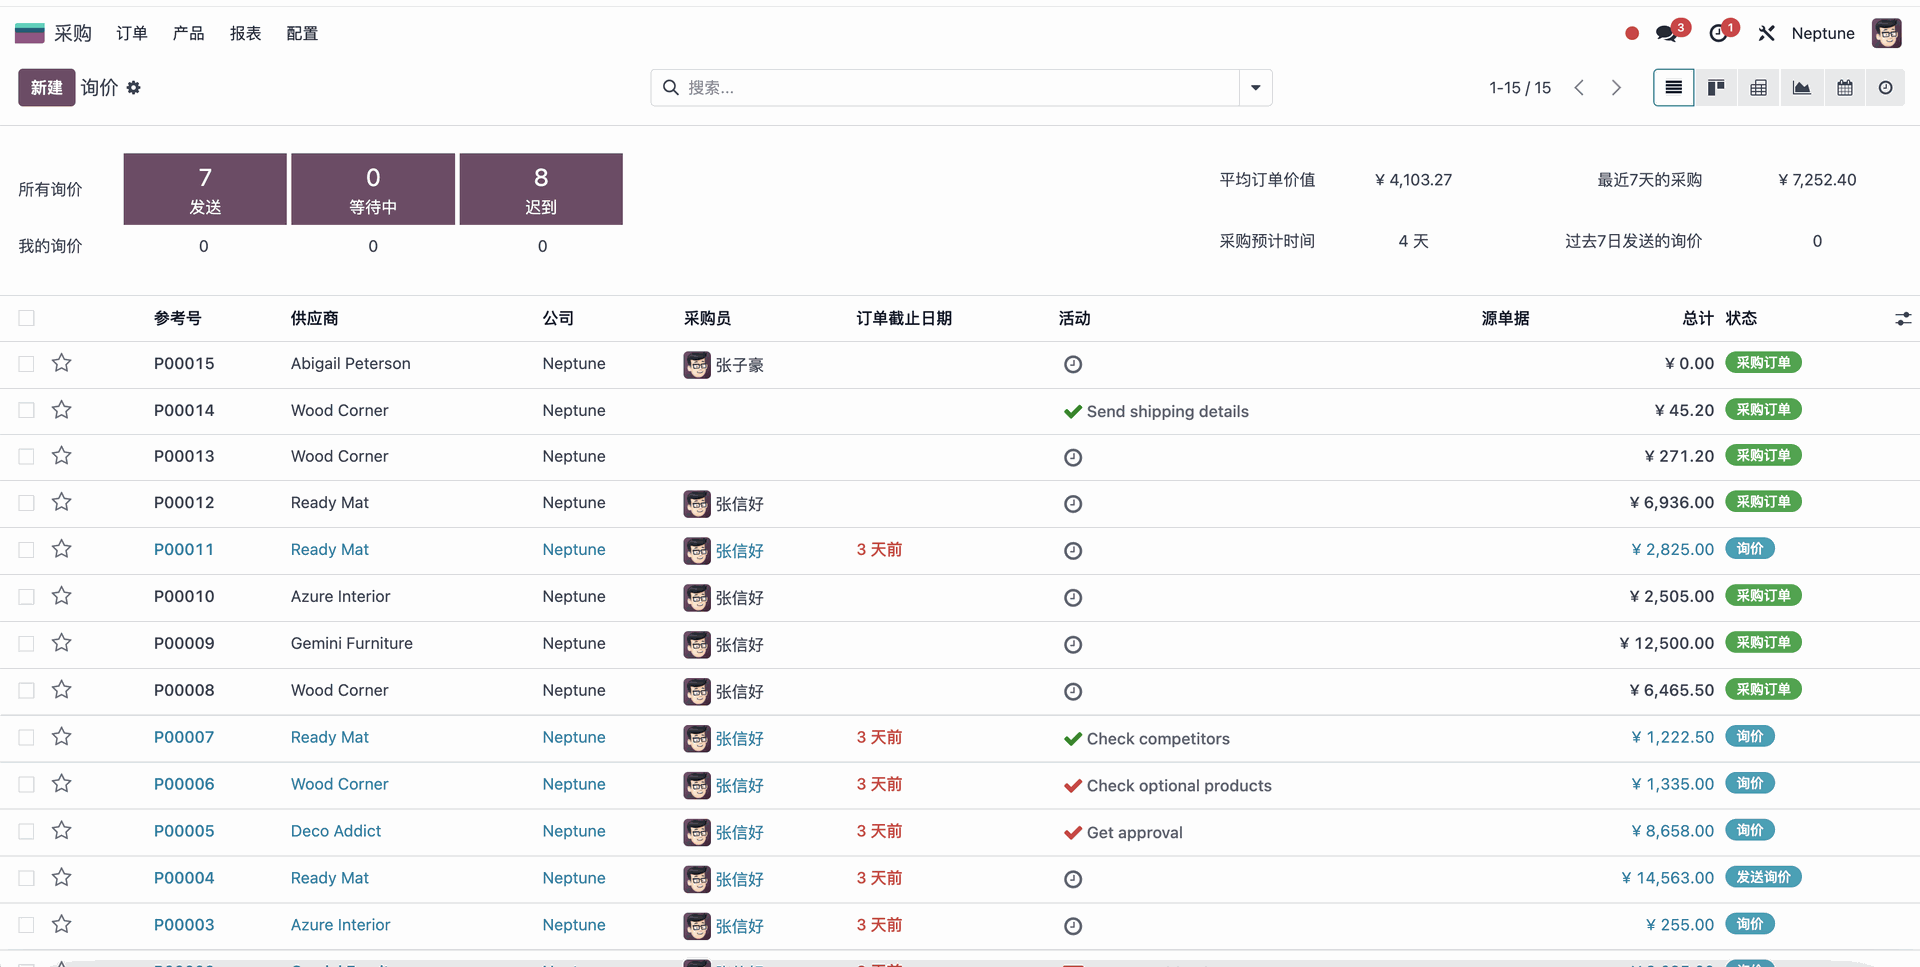Select the P00004 row checkbox
1920x967 pixels.
(x=26, y=878)
